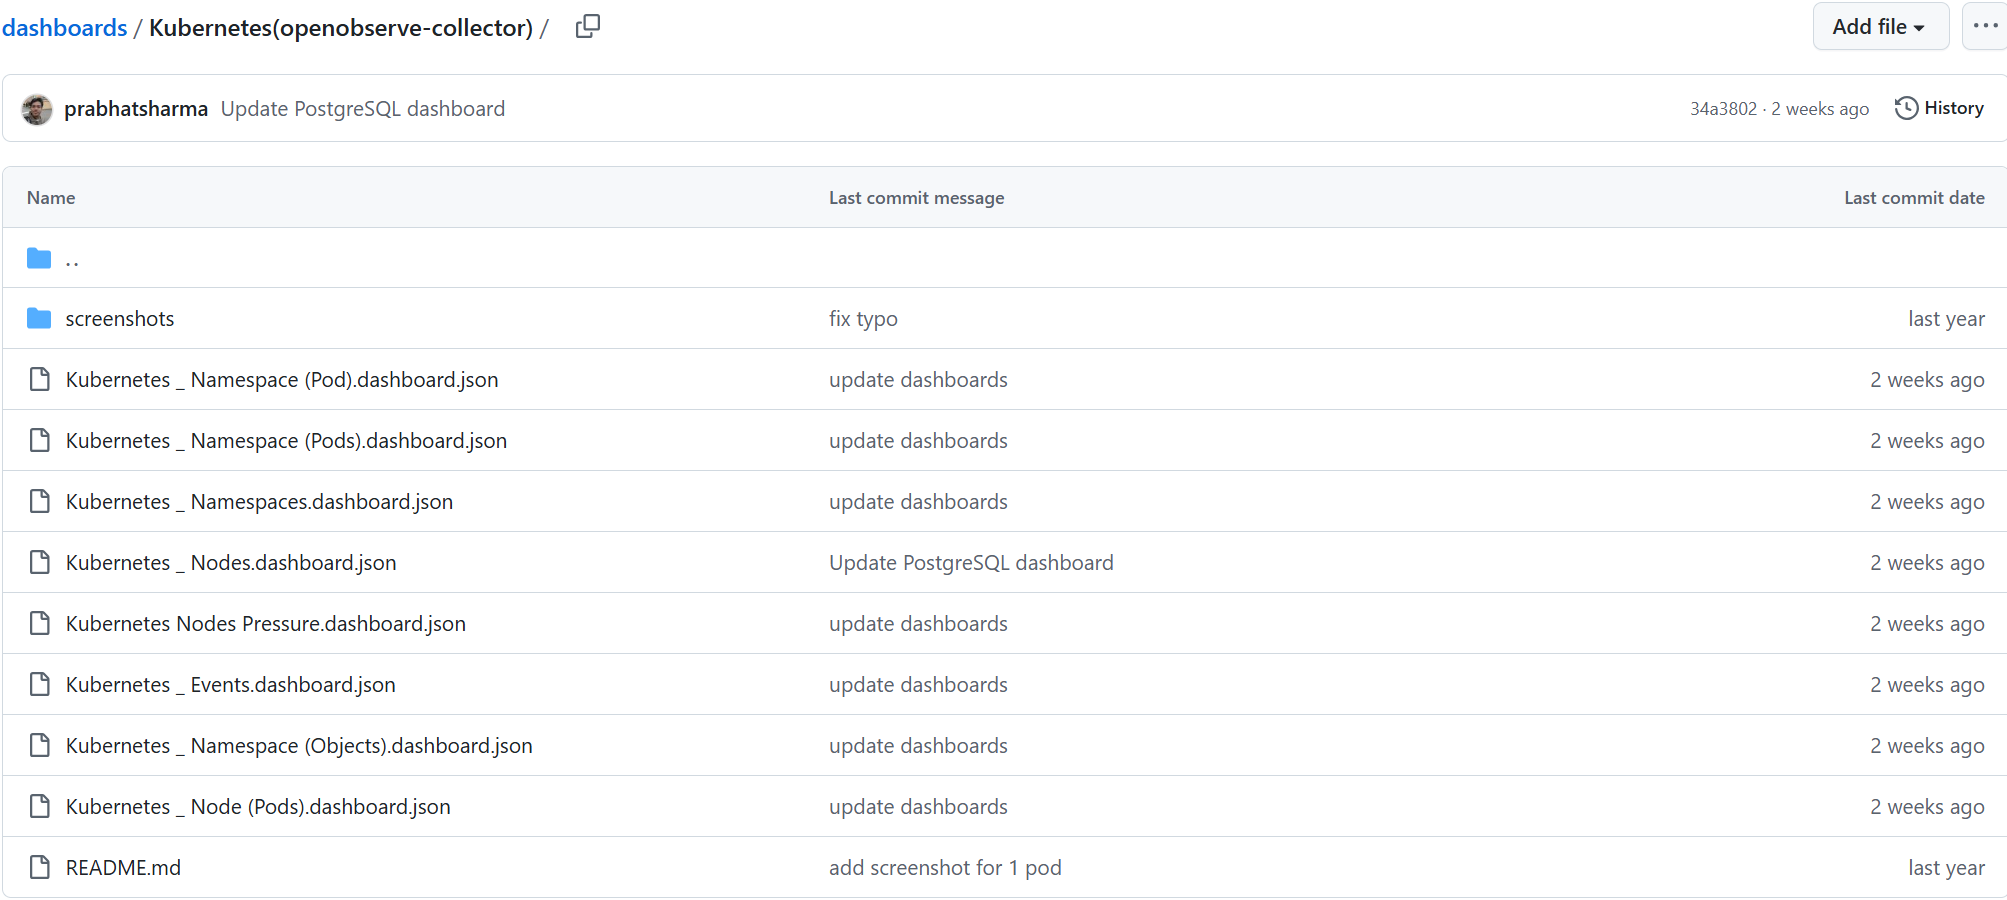
Task: Go to parent directory folder icon
Action: (39, 258)
